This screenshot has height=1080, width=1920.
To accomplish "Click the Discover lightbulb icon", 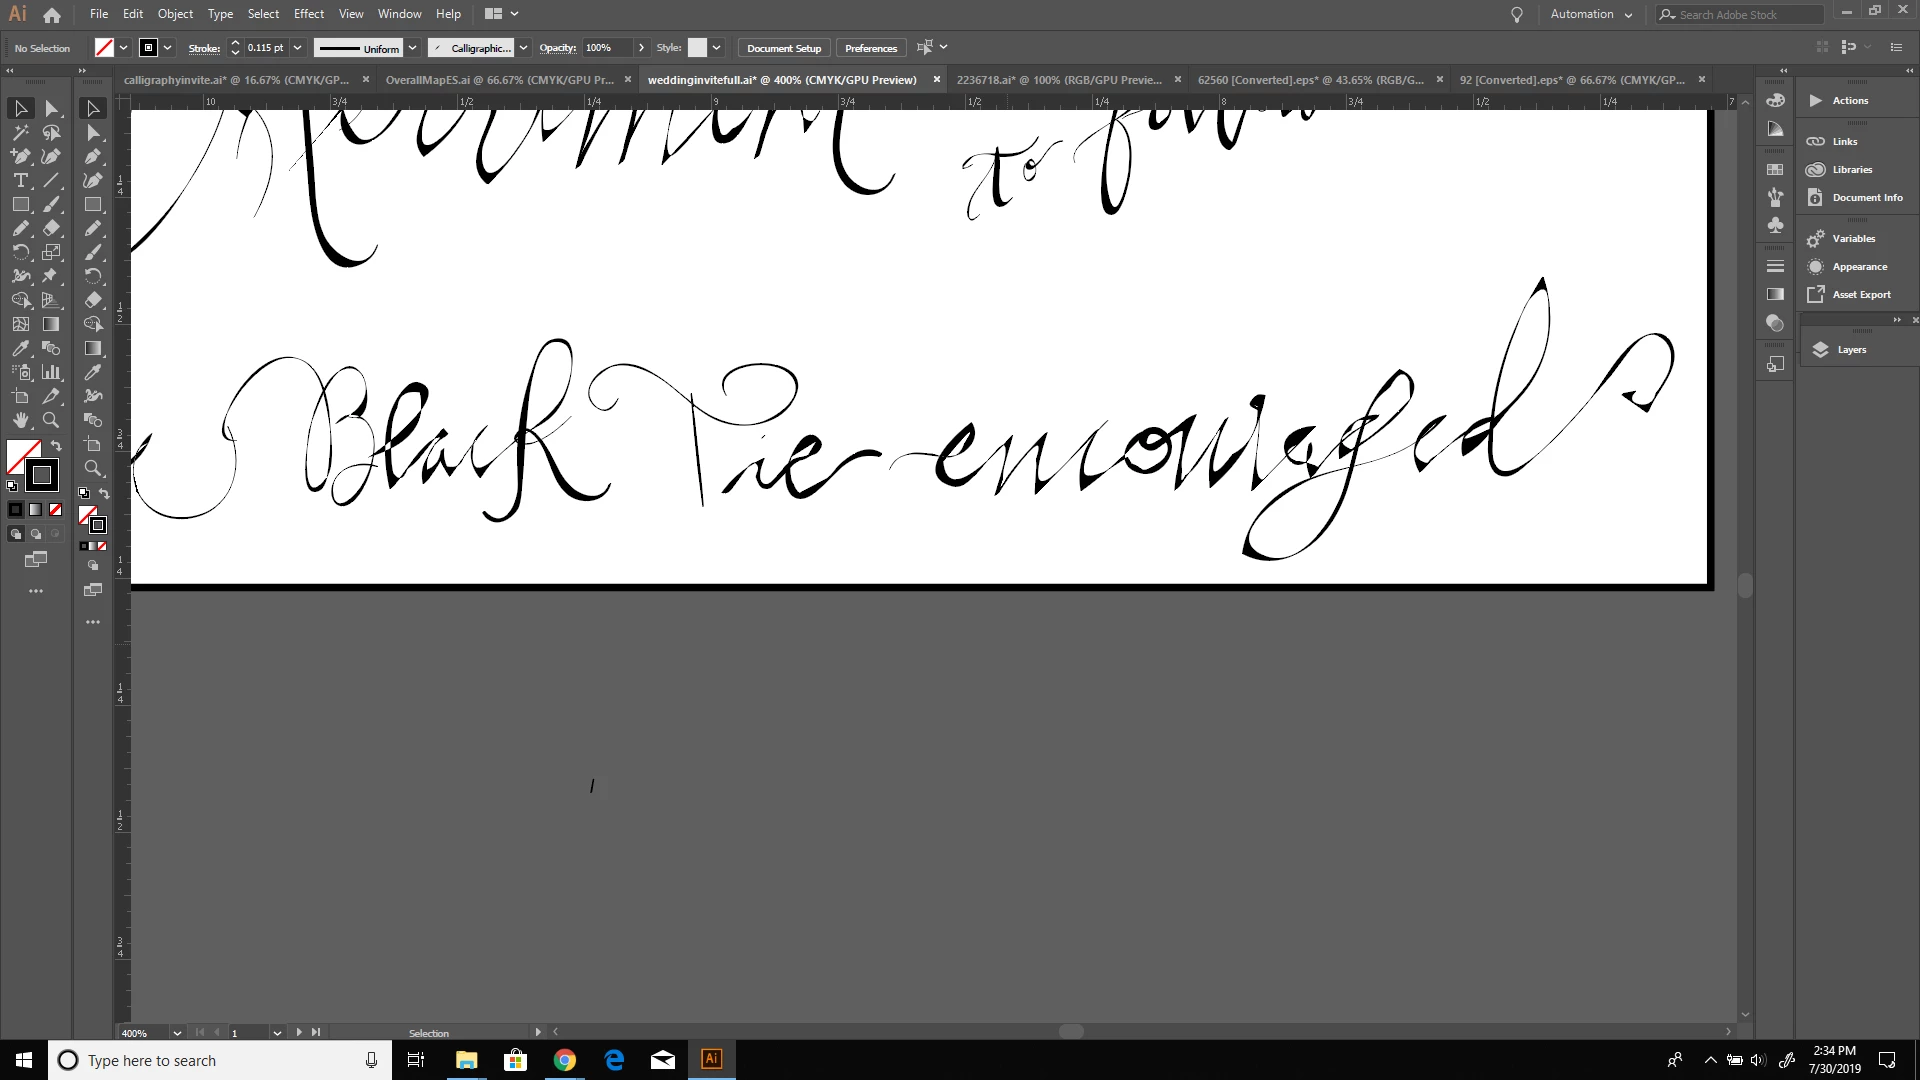I will [1517, 14].
